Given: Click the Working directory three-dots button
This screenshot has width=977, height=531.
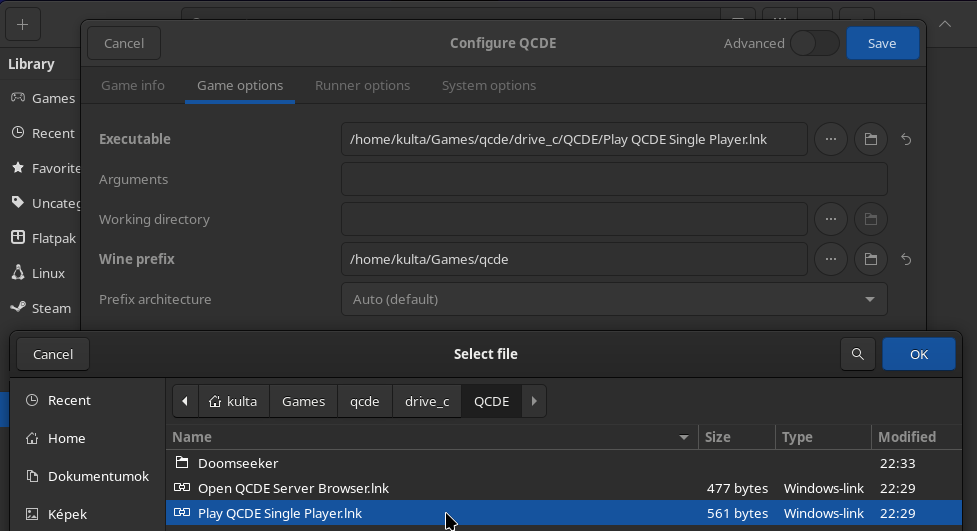Looking at the screenshot, I should pos(830,219).
